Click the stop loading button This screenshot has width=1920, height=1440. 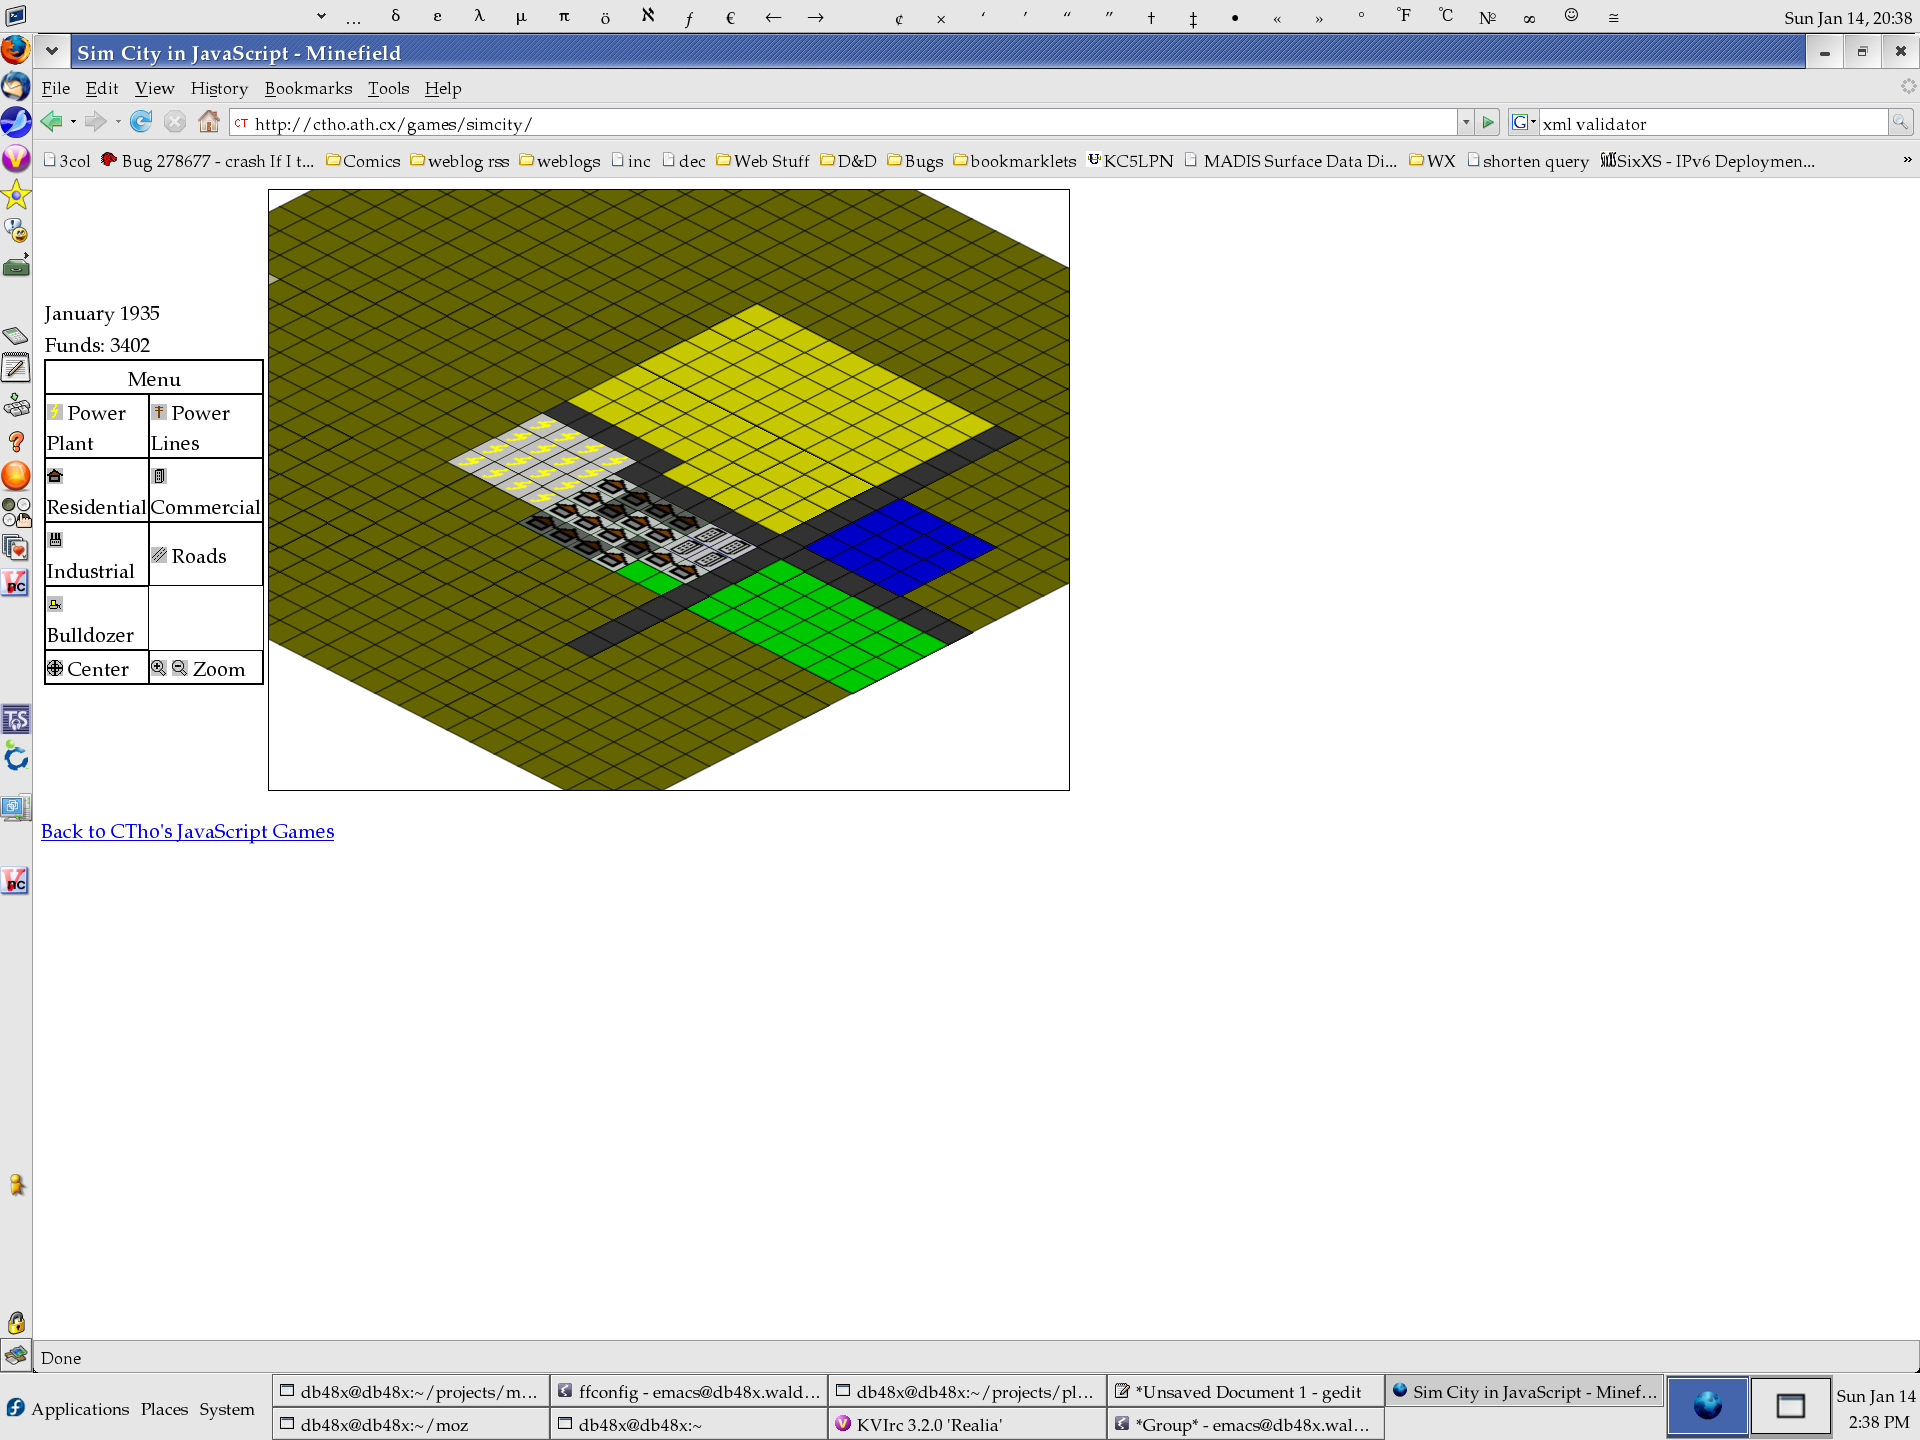pos(175,122)
